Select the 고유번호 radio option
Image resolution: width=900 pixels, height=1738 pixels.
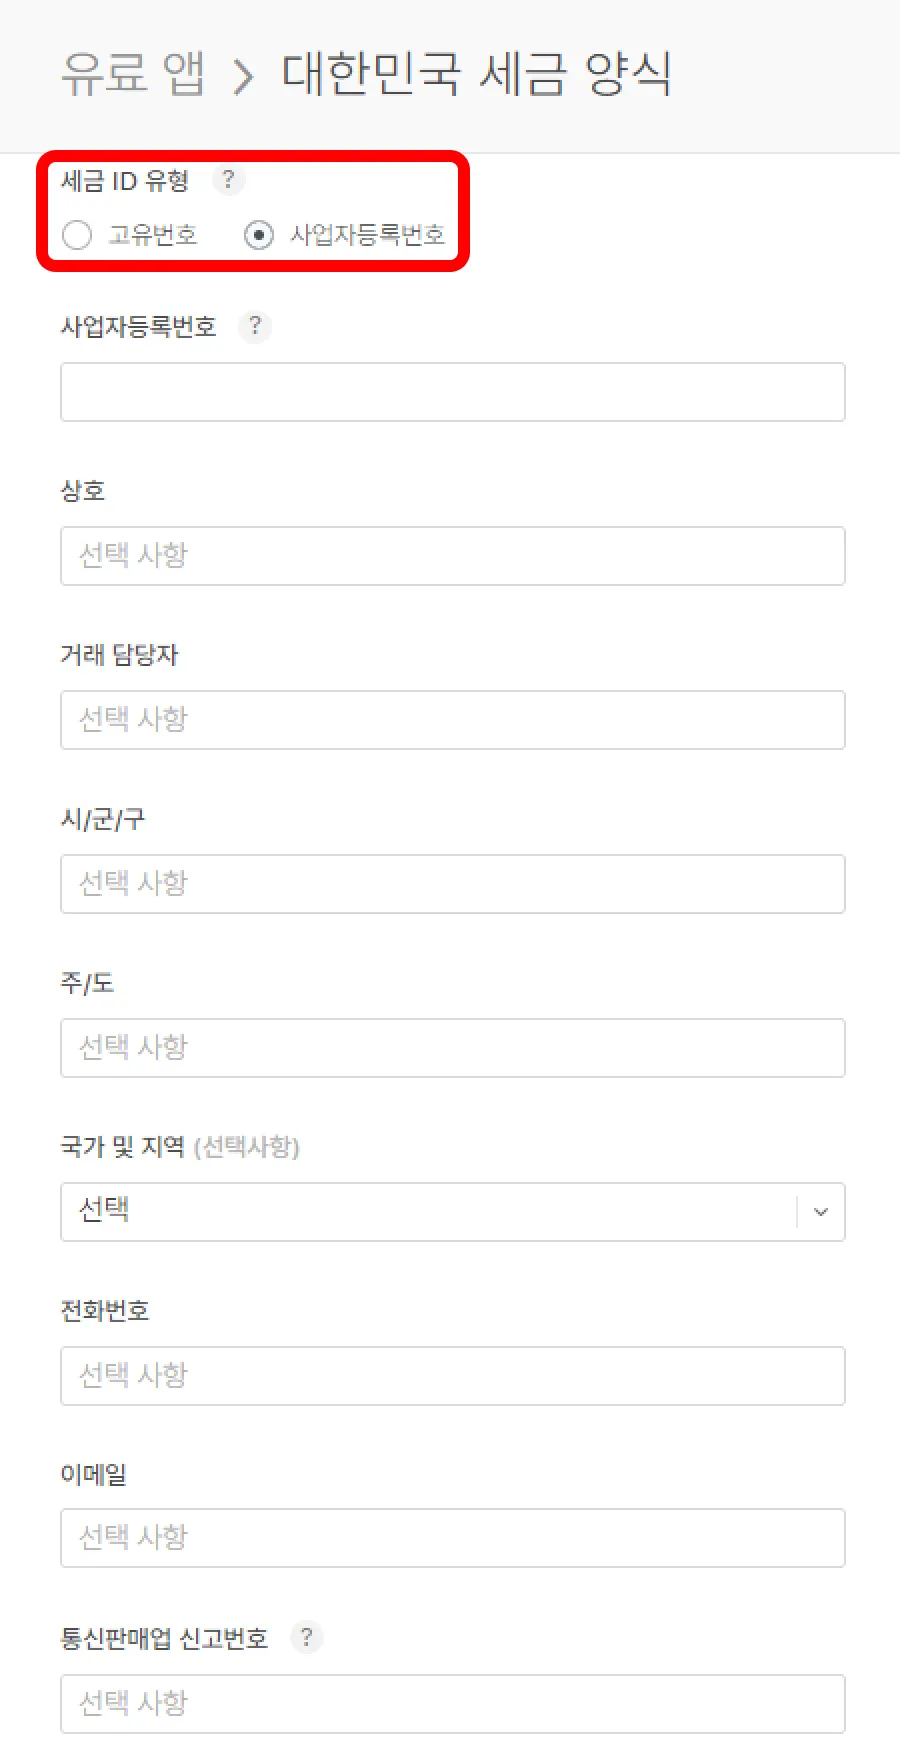77,235
